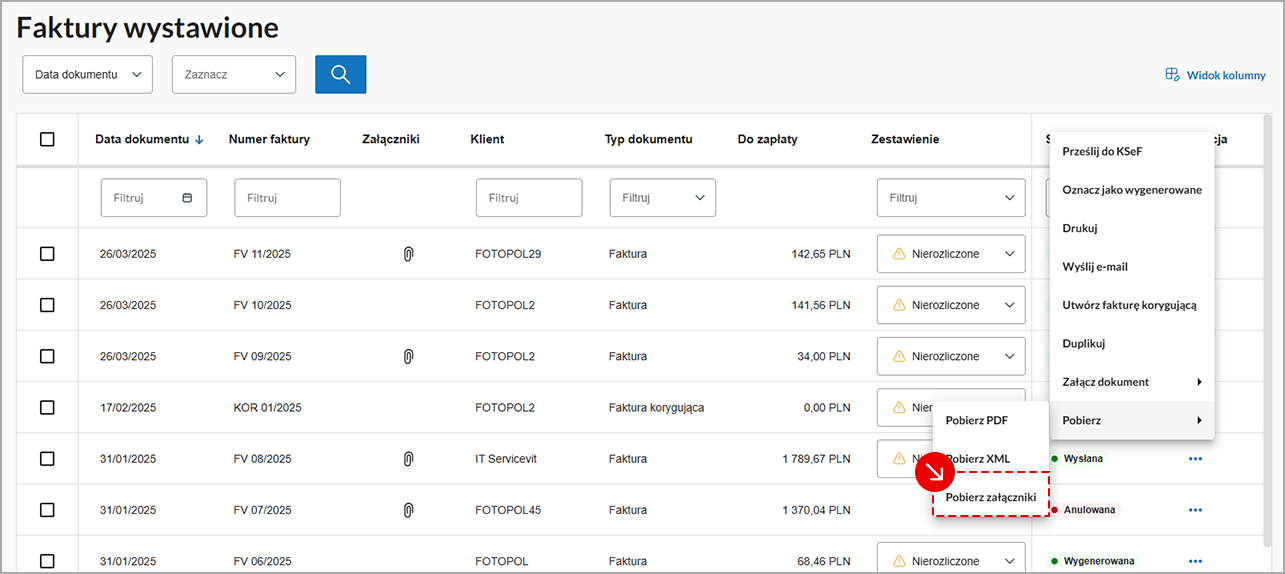Image resolution: width=1285 pixels, height=574 pixels.
Task: Select checkbox for KOR 01/2025 row
Action: pyautogui.click(x=47, y=408)
